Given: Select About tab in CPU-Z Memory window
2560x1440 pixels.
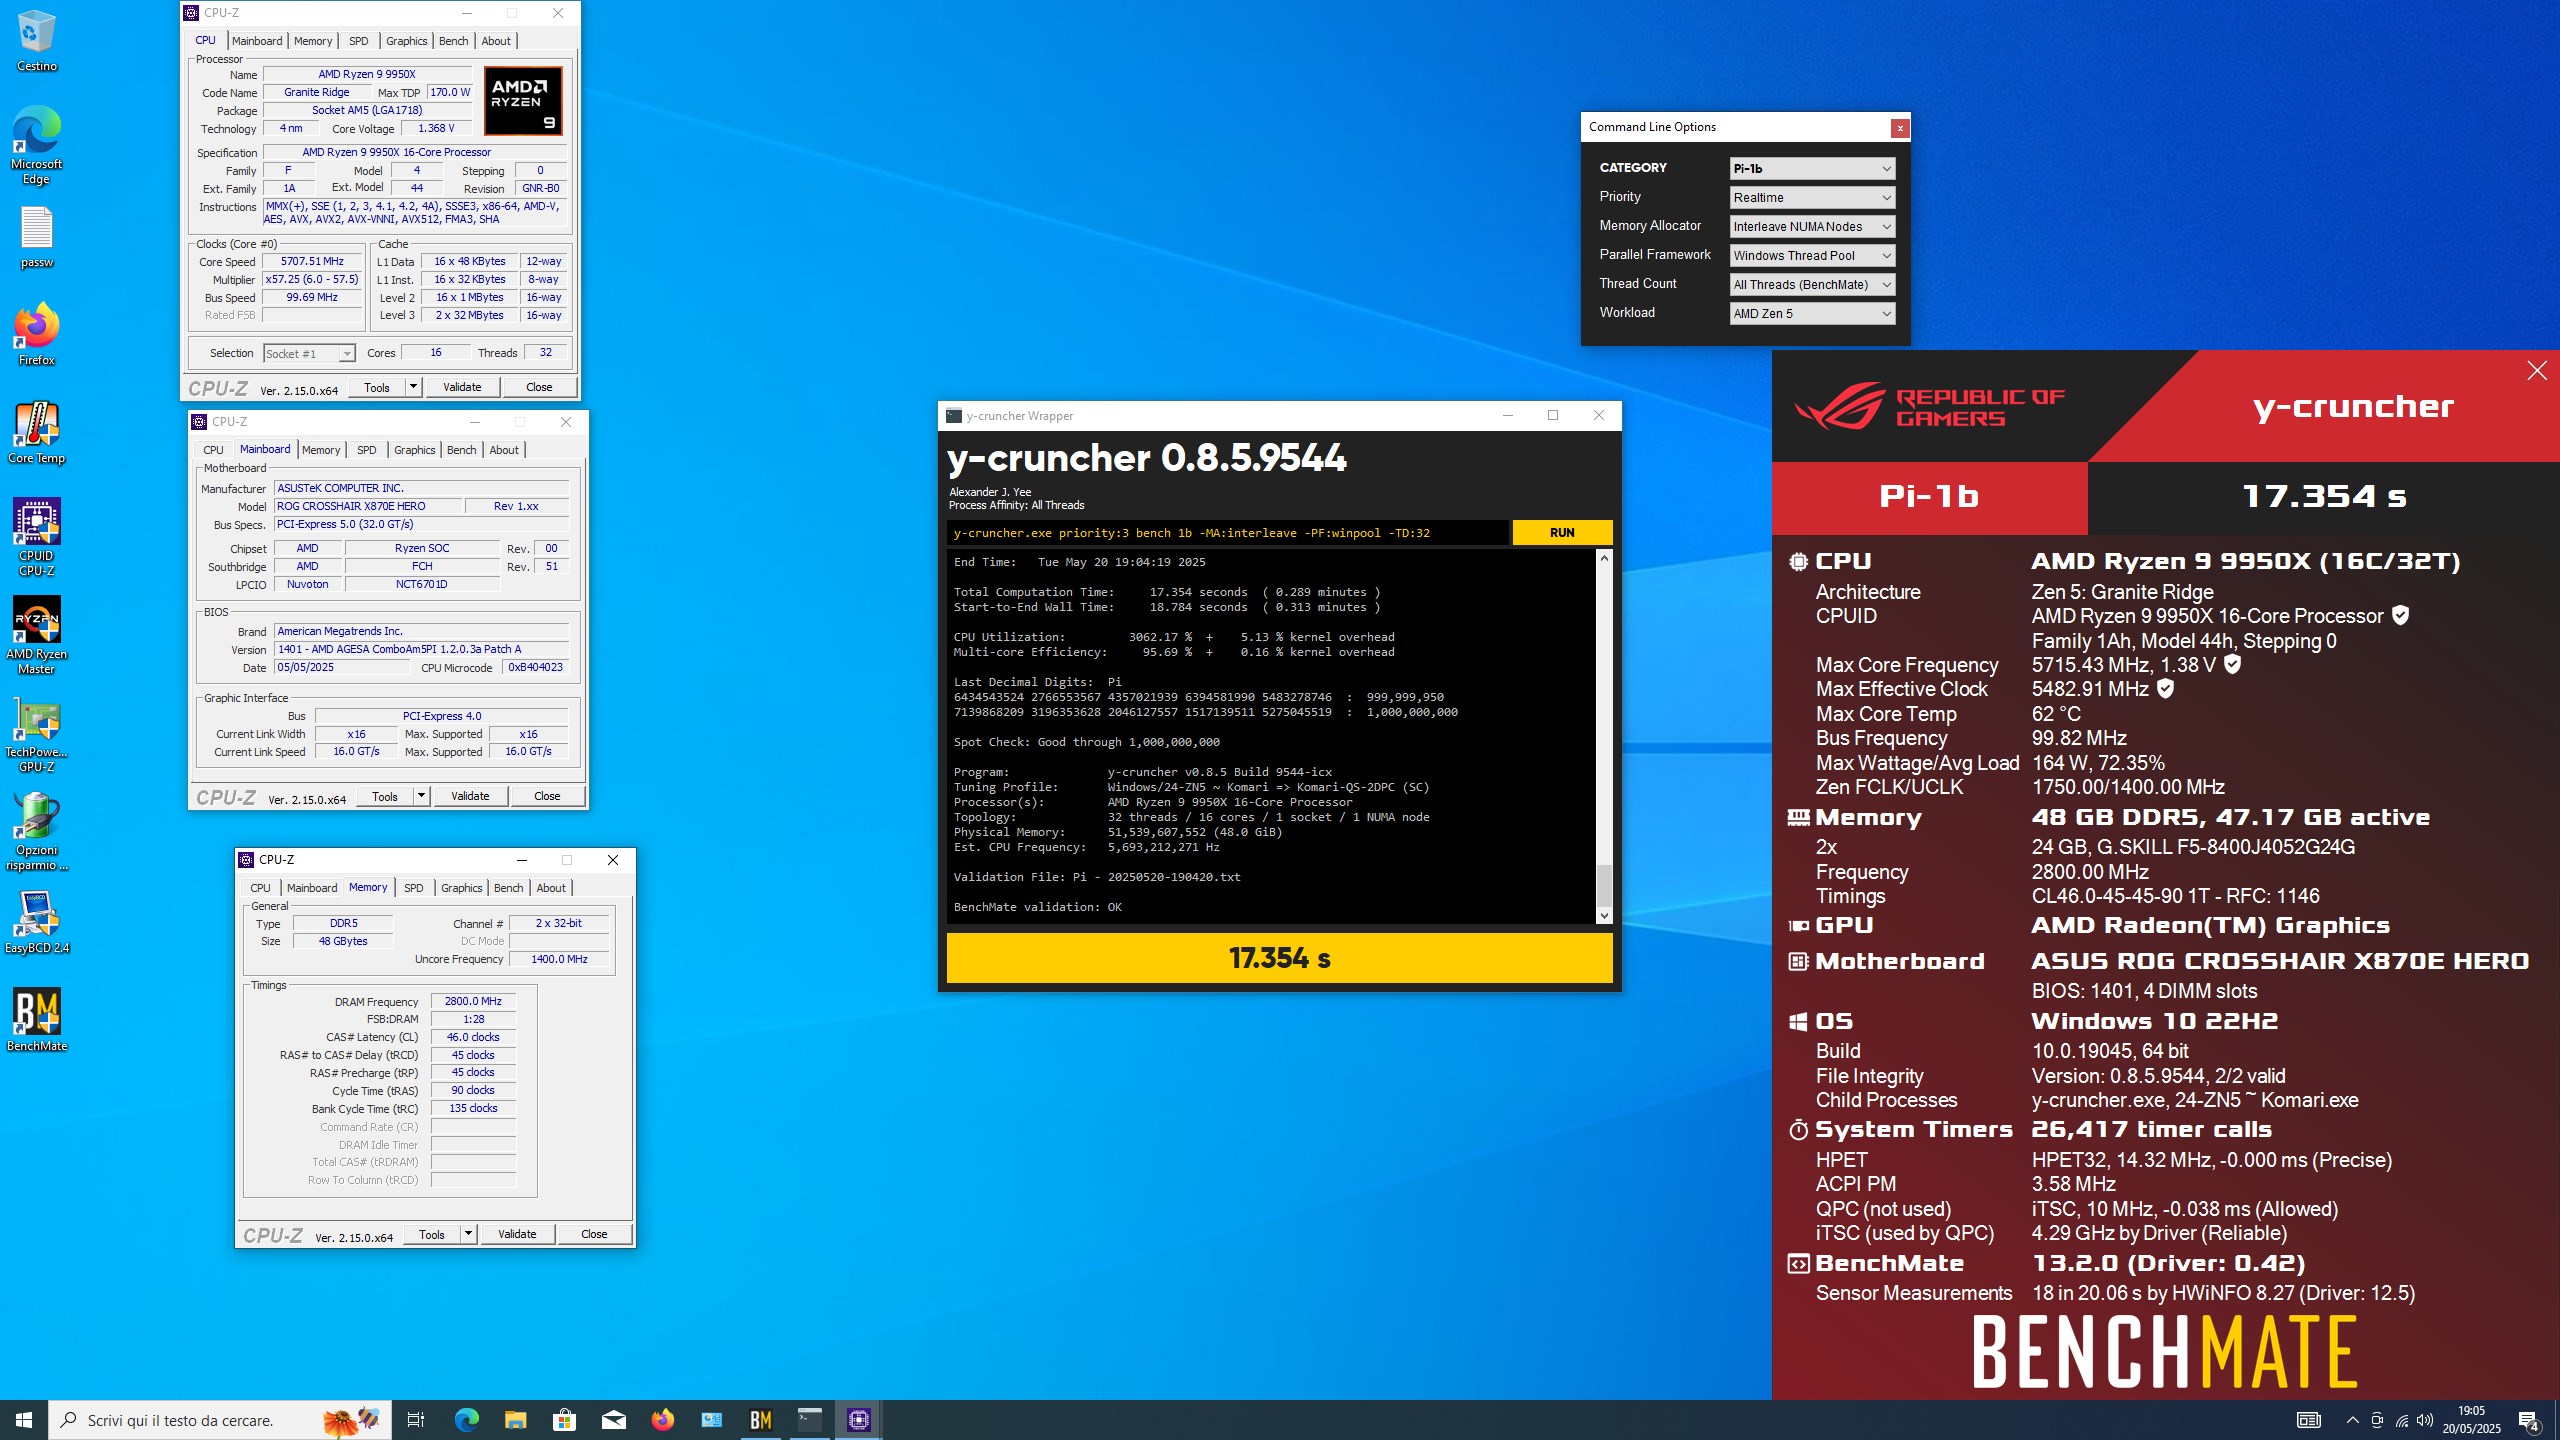Looking at the screenshot, I should point(551,888).
